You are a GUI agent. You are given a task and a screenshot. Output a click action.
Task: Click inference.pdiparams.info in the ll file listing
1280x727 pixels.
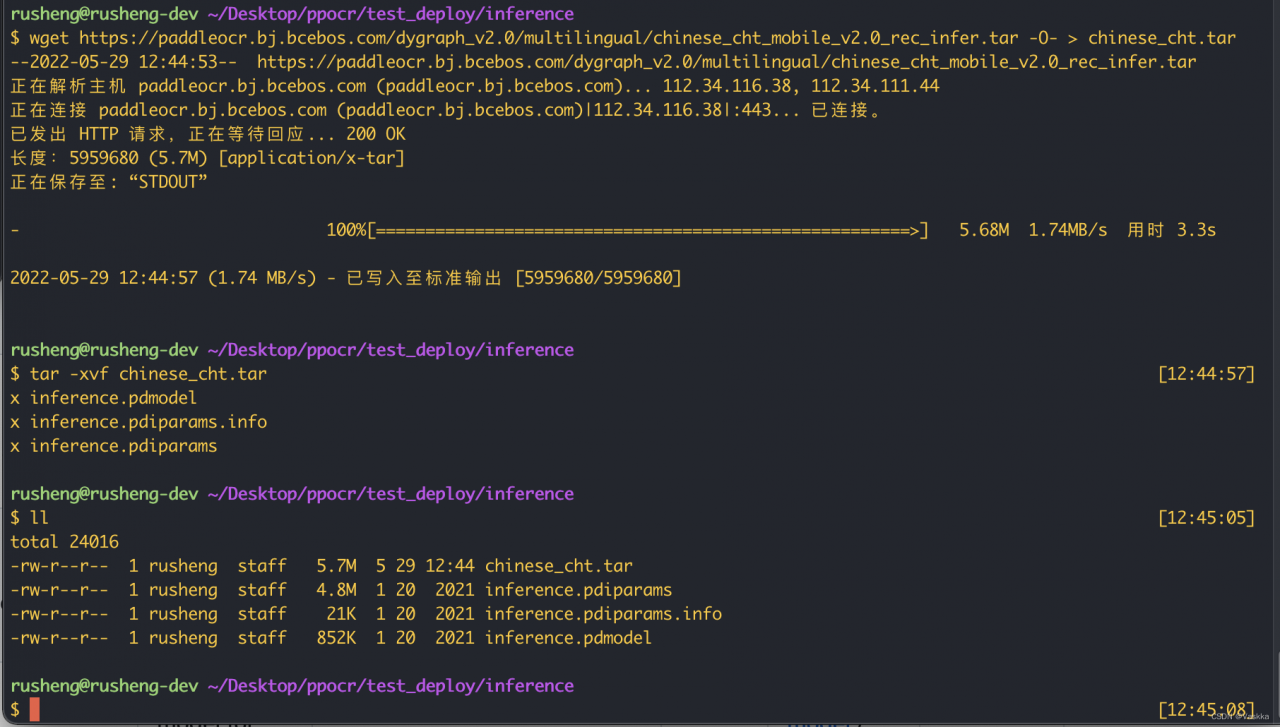[x=603, y=614]
